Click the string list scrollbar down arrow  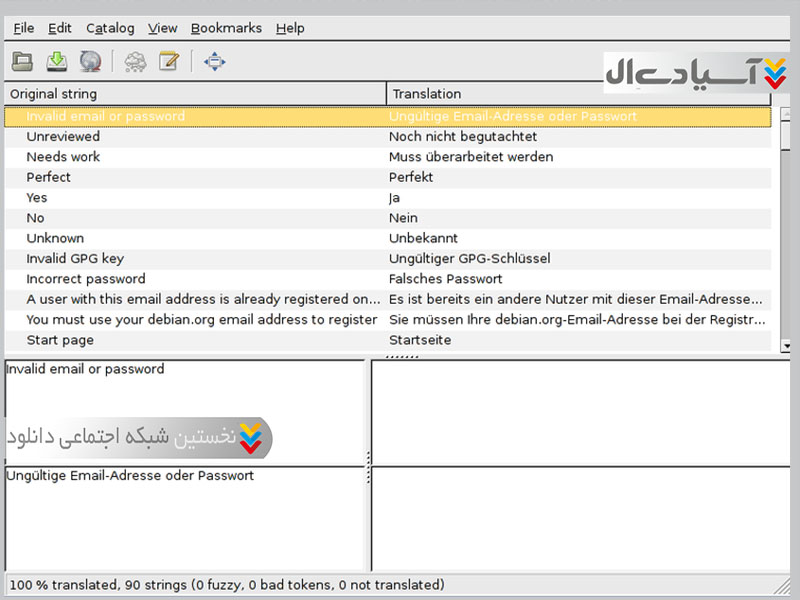[x=785, y=346]
